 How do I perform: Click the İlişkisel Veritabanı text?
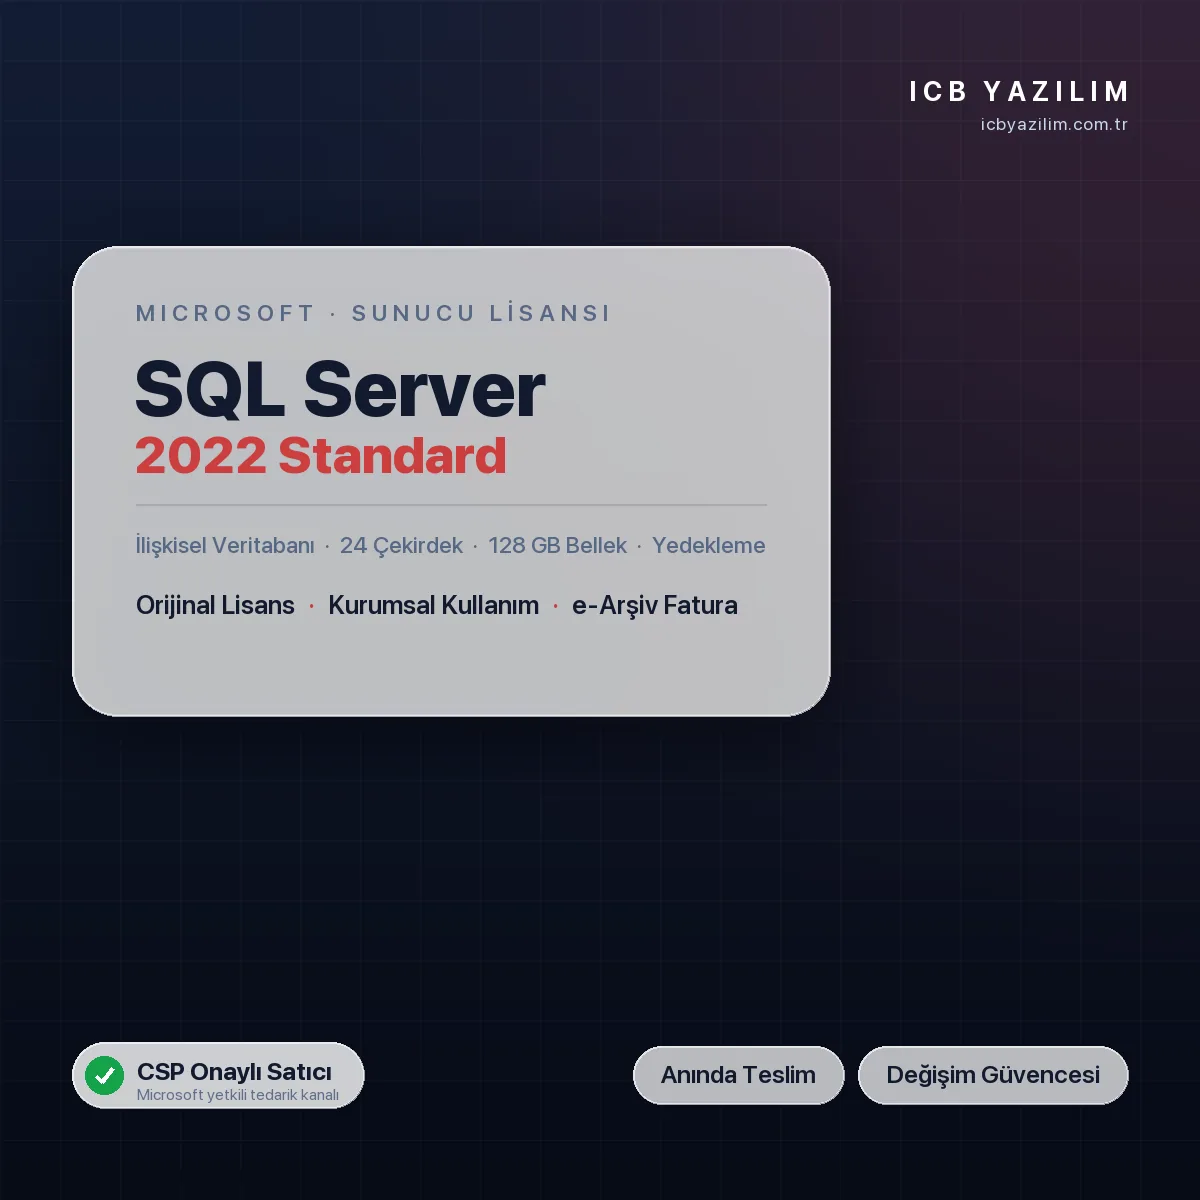tap(225, 546)
